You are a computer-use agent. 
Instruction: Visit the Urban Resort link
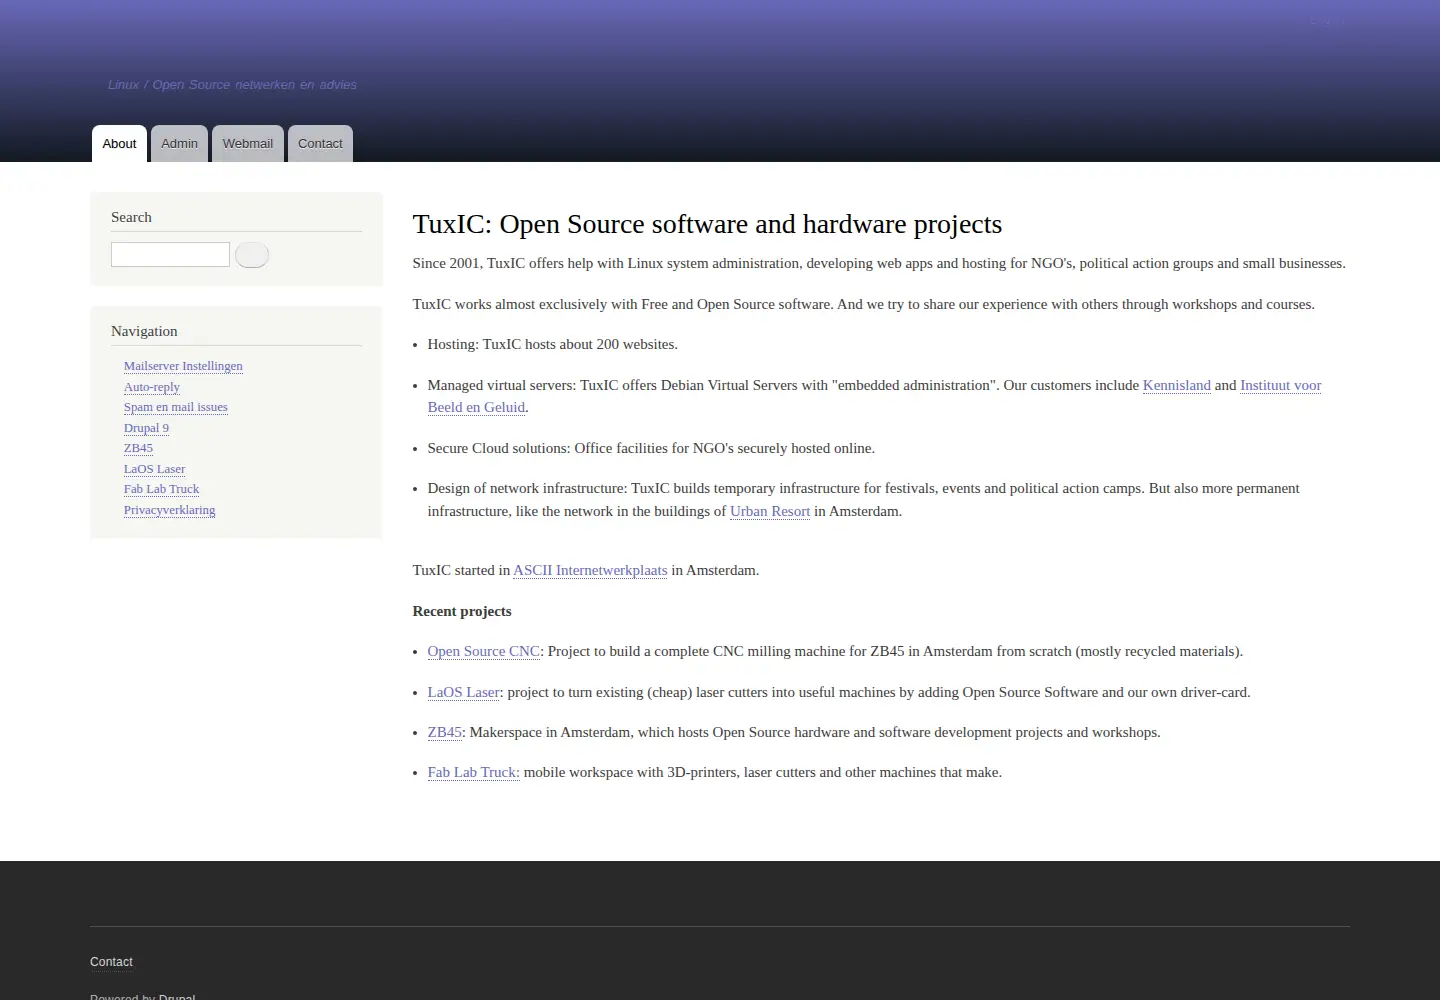770,511
